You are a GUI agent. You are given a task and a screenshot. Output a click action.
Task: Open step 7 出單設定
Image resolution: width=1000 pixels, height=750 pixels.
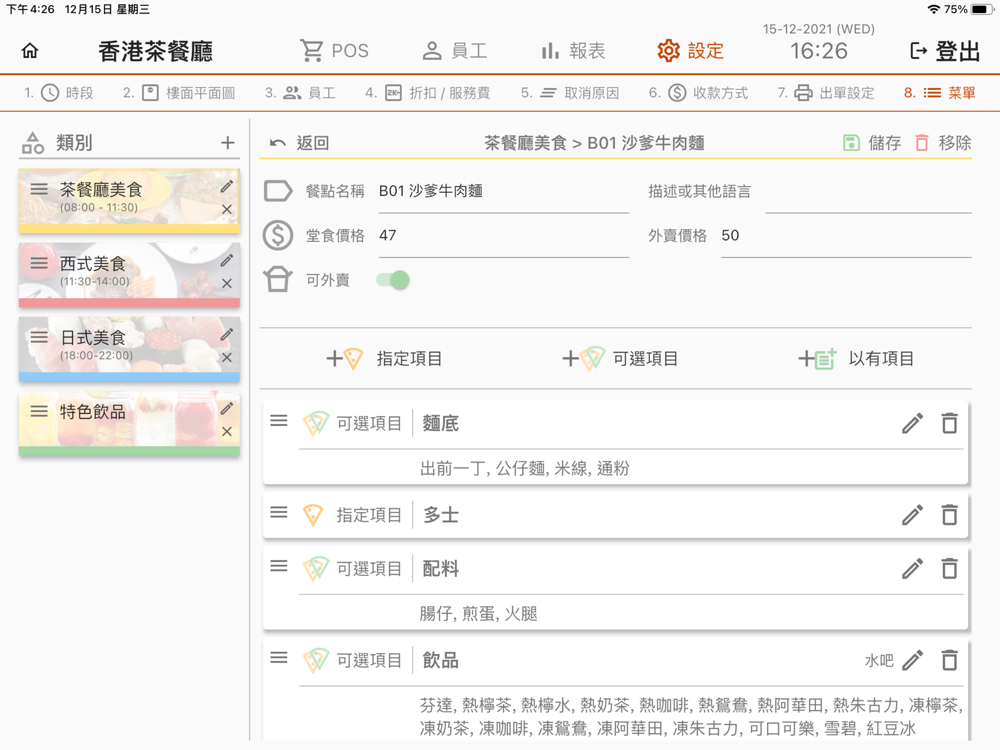pos(825,93)
